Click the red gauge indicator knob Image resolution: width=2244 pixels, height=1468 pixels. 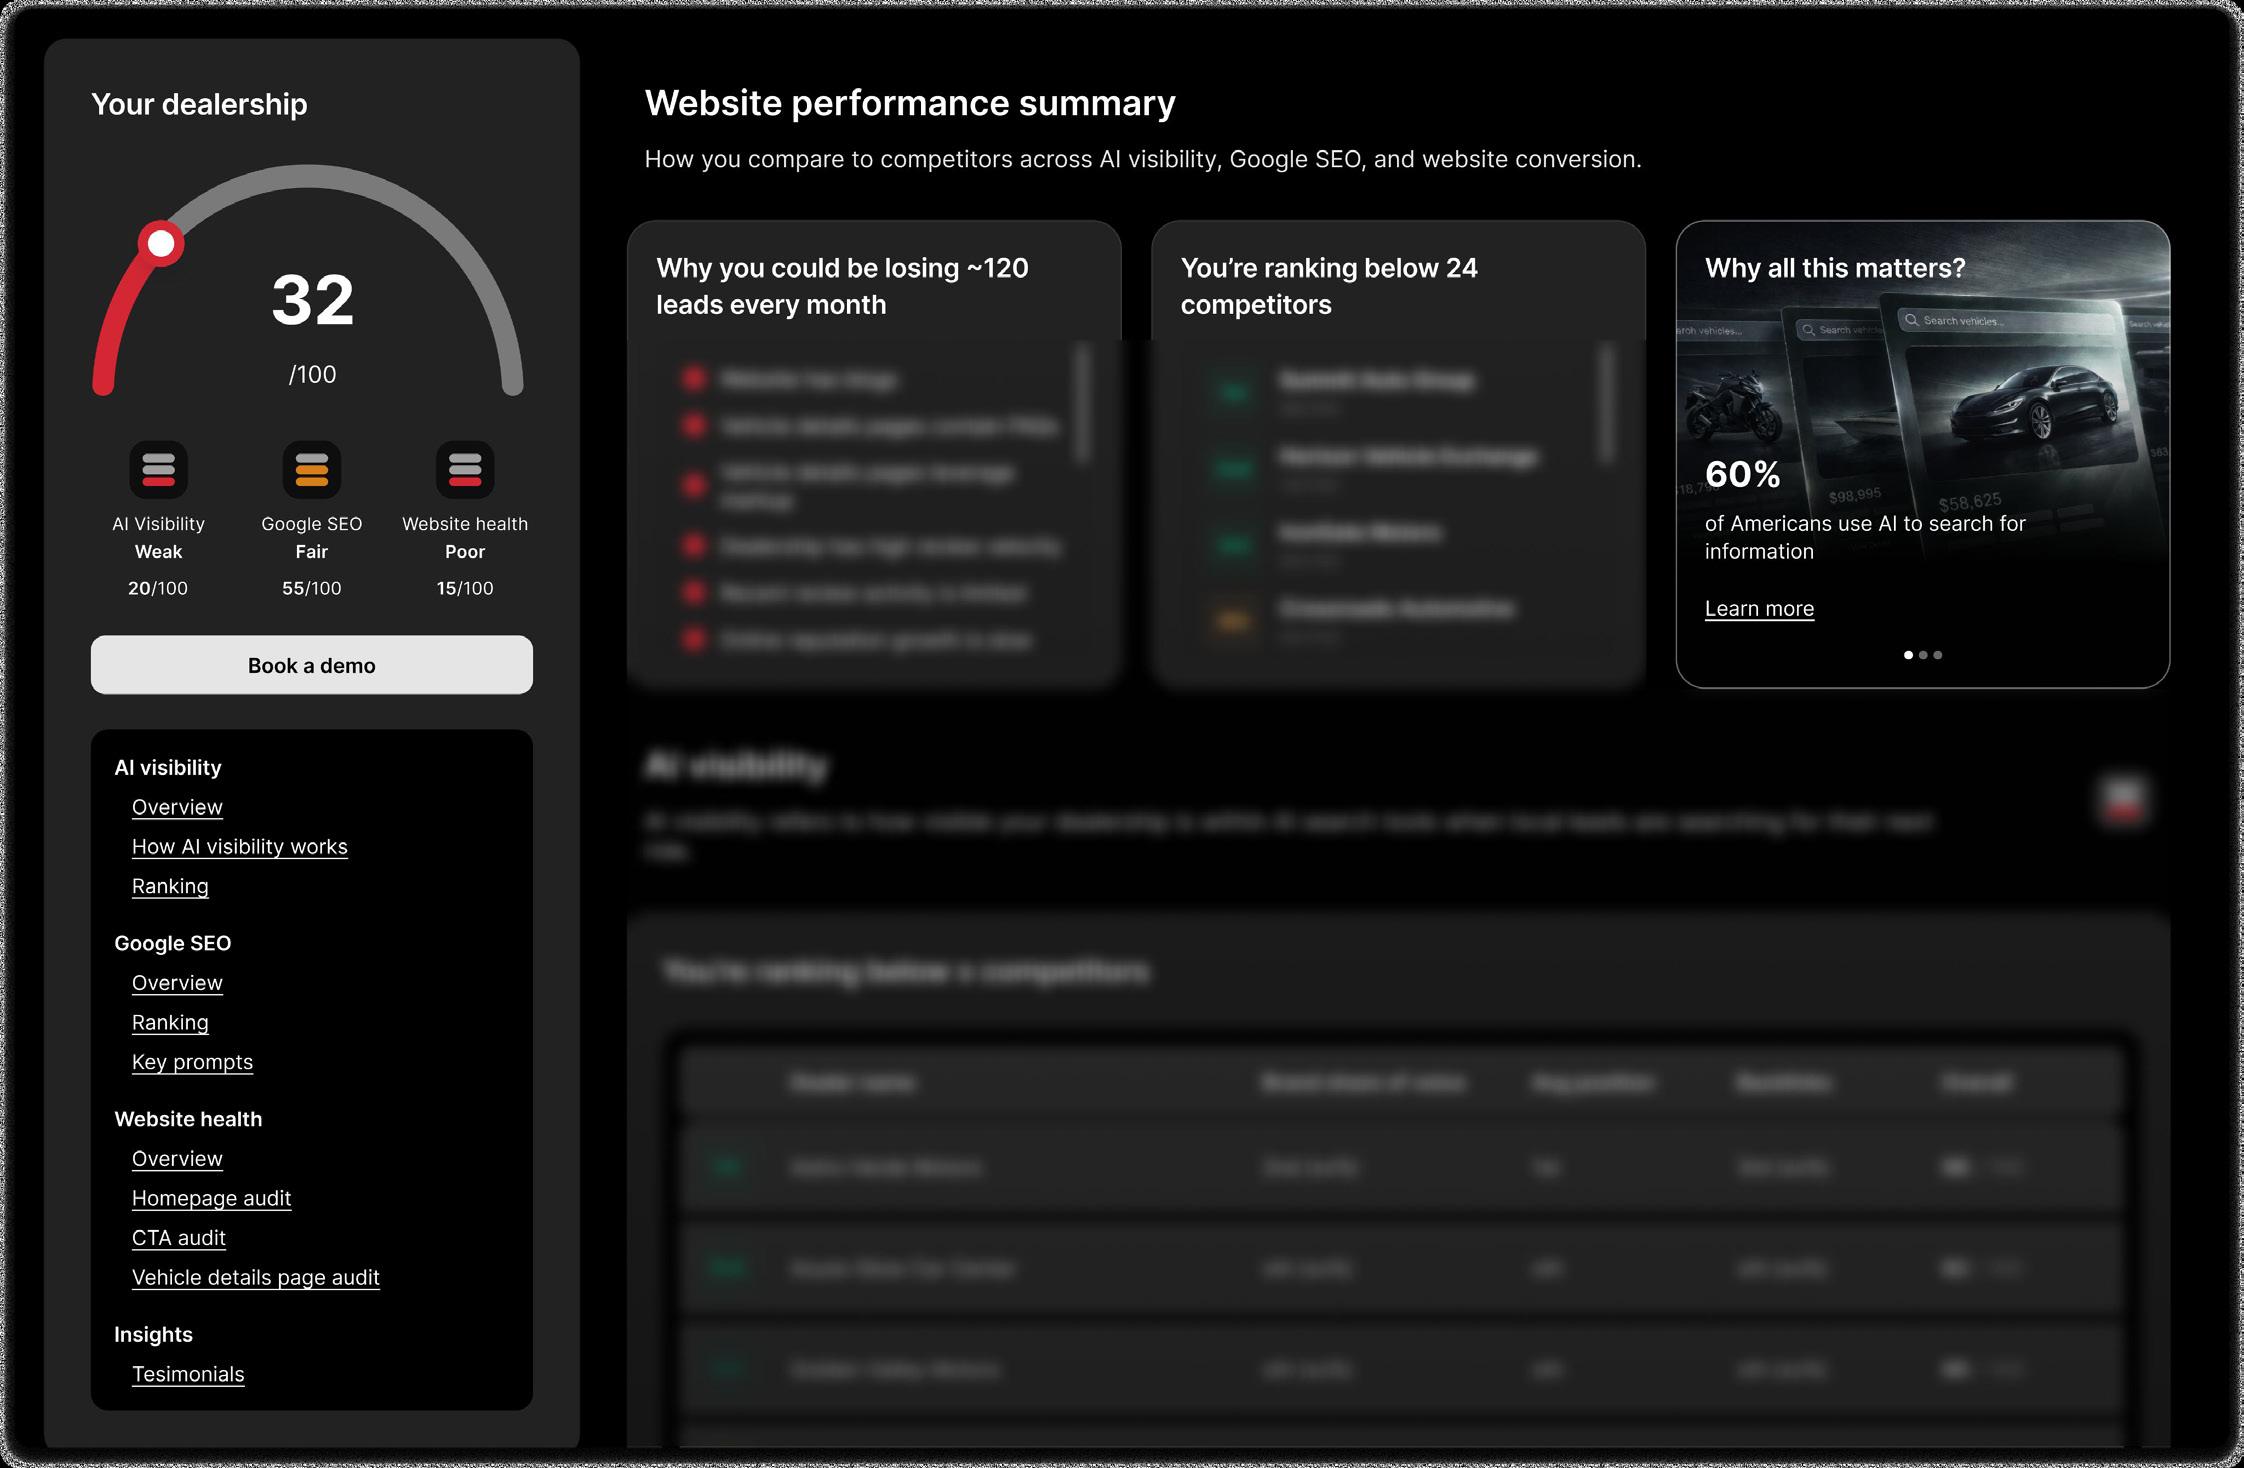coord(161,243)
